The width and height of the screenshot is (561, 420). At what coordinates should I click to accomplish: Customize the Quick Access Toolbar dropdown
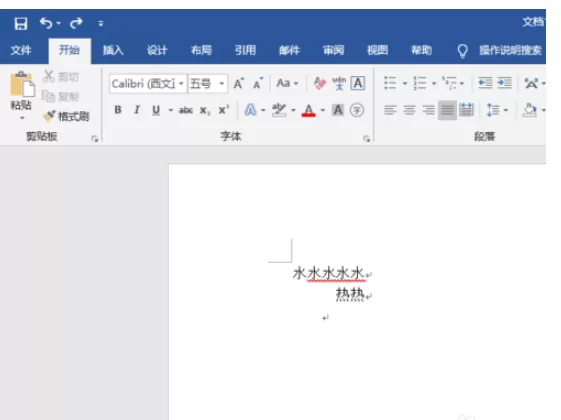click(101, 24)
